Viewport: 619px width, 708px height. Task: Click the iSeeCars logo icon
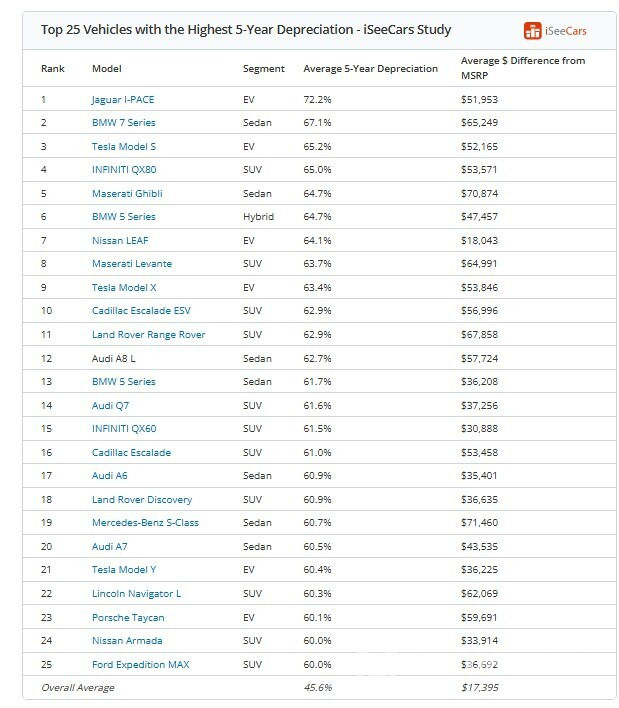point(532,31)
